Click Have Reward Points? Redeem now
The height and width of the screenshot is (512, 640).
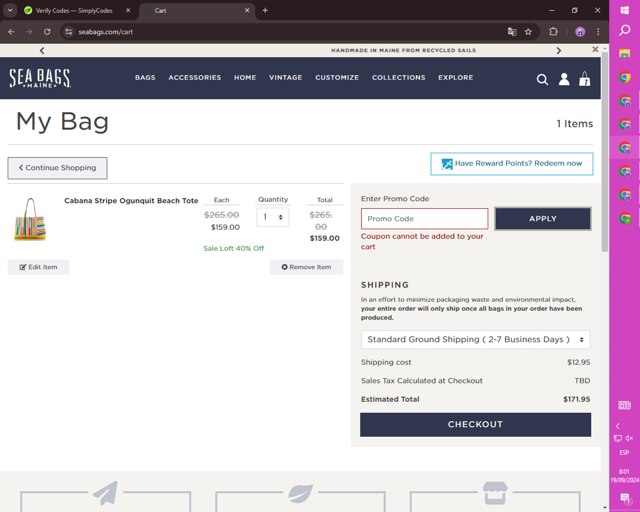tap(511, 164)
